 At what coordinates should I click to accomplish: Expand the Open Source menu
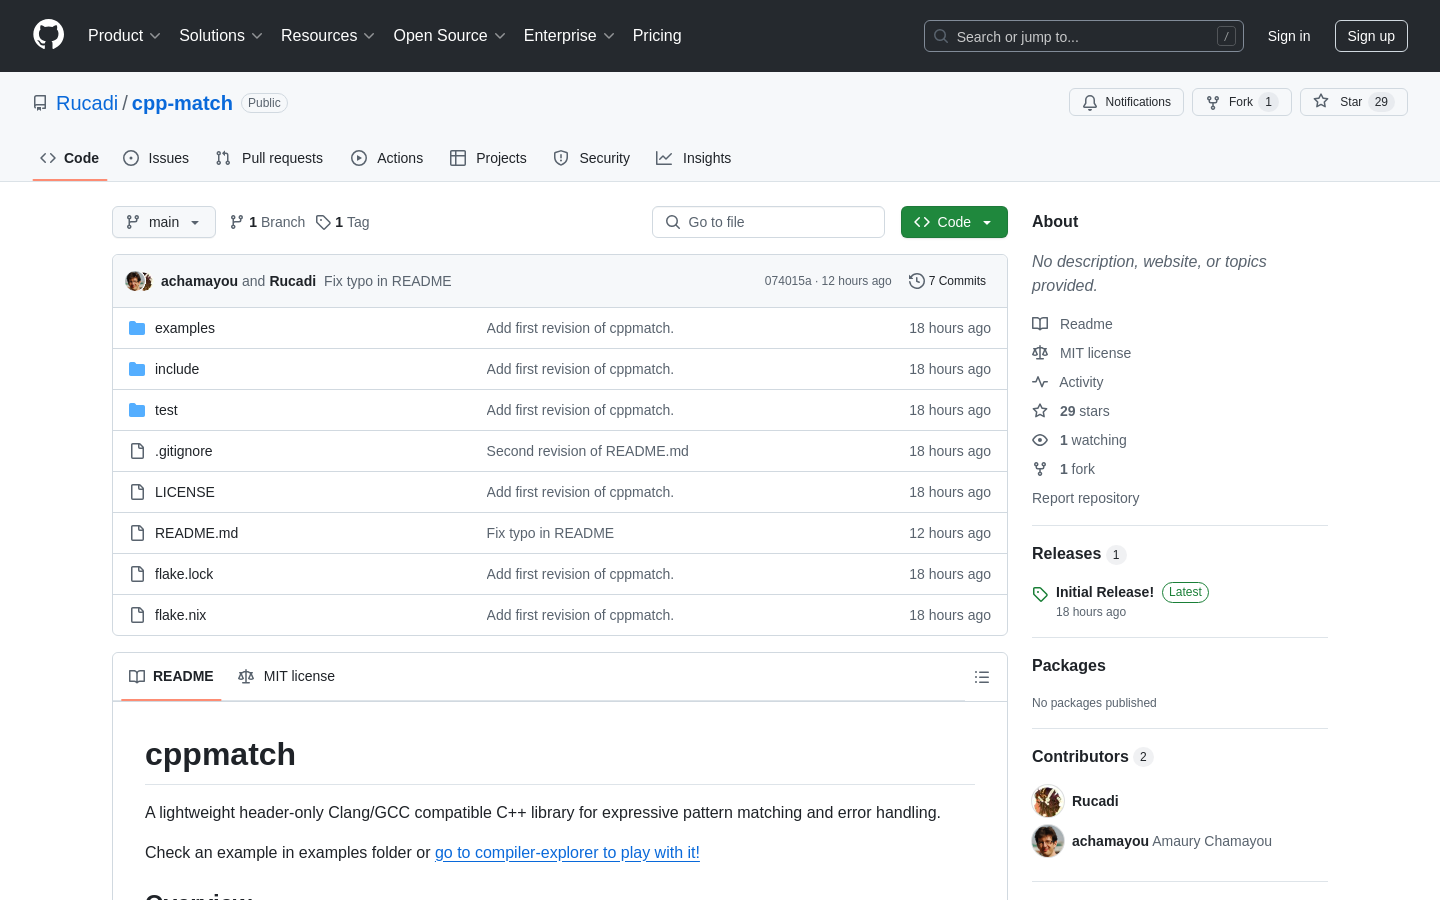click(450, 36)
